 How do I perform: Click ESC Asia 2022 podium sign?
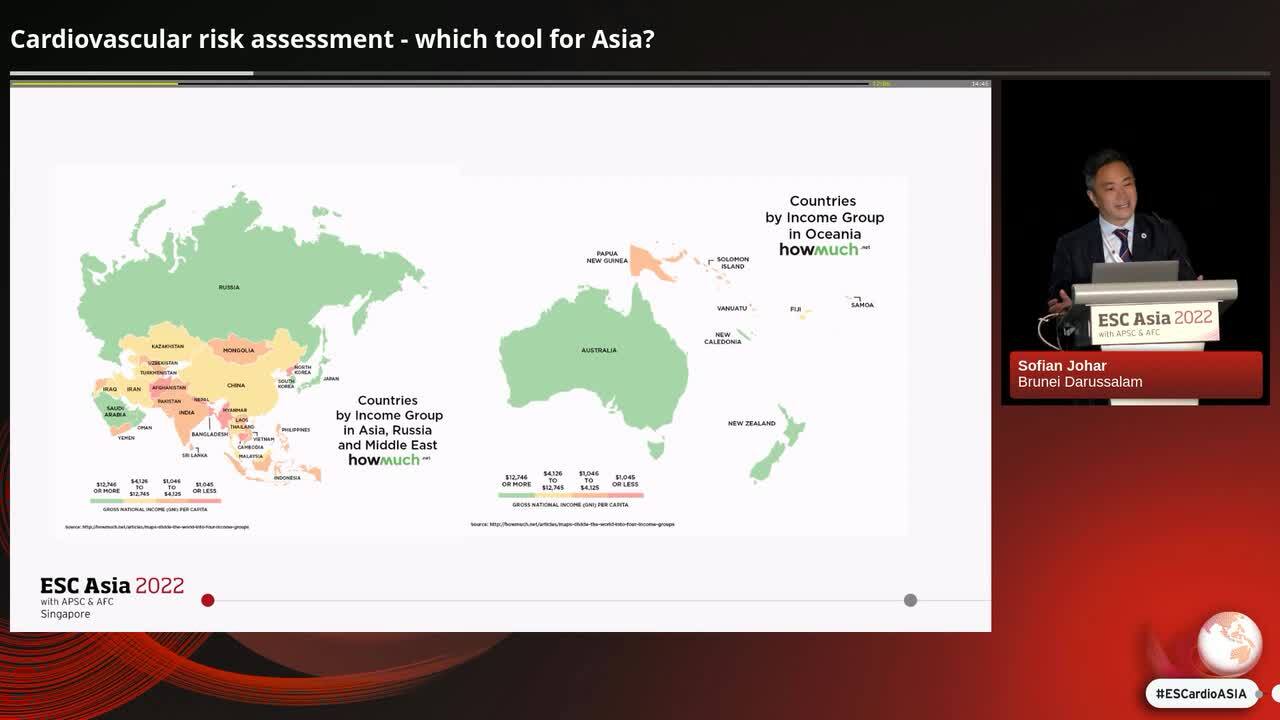[1154, 322]
